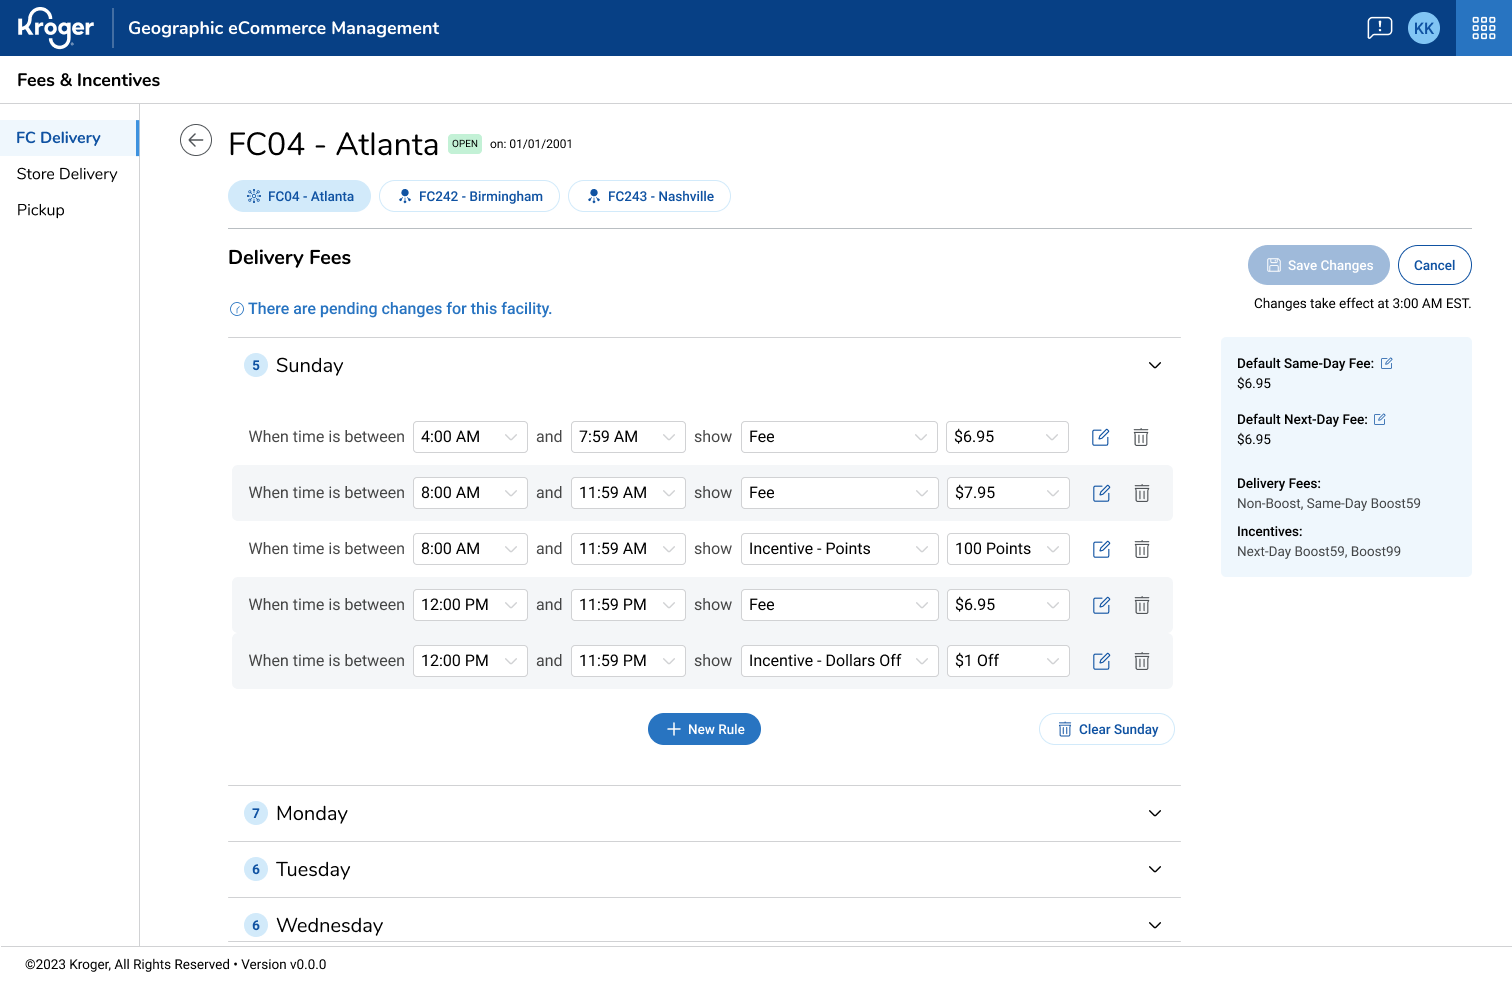This screenshot has width=1512, height=982.
Task: Edit the Default Next-Day Fee
Action: click(1380, 419)
